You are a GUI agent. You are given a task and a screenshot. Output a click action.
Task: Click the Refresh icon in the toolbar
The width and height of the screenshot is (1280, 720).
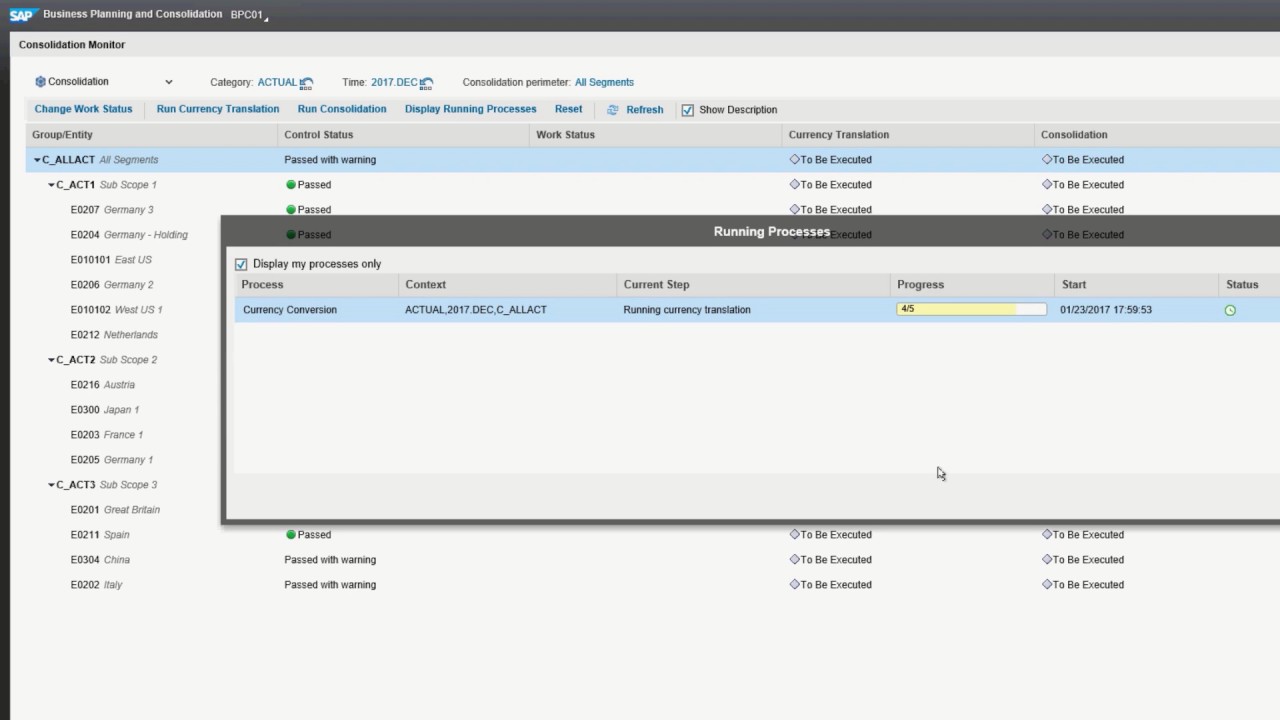click(x=613, y=110)
